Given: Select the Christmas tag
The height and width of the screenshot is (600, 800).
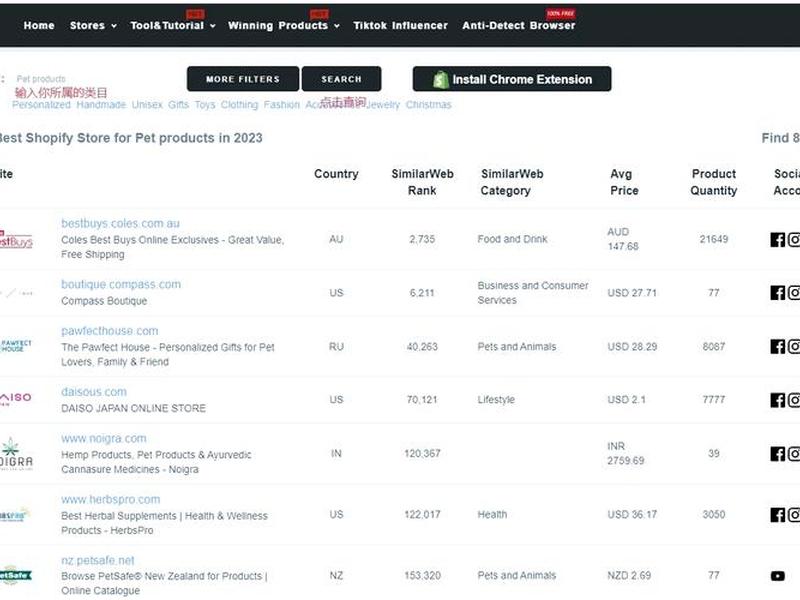Looking at the screenshot, I should [x=429, y=105].
